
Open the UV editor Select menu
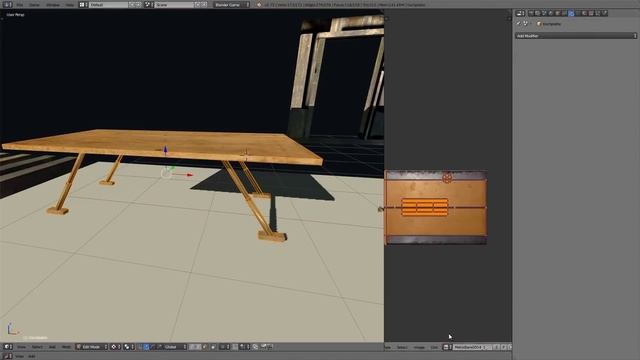[x=403, y=347]
